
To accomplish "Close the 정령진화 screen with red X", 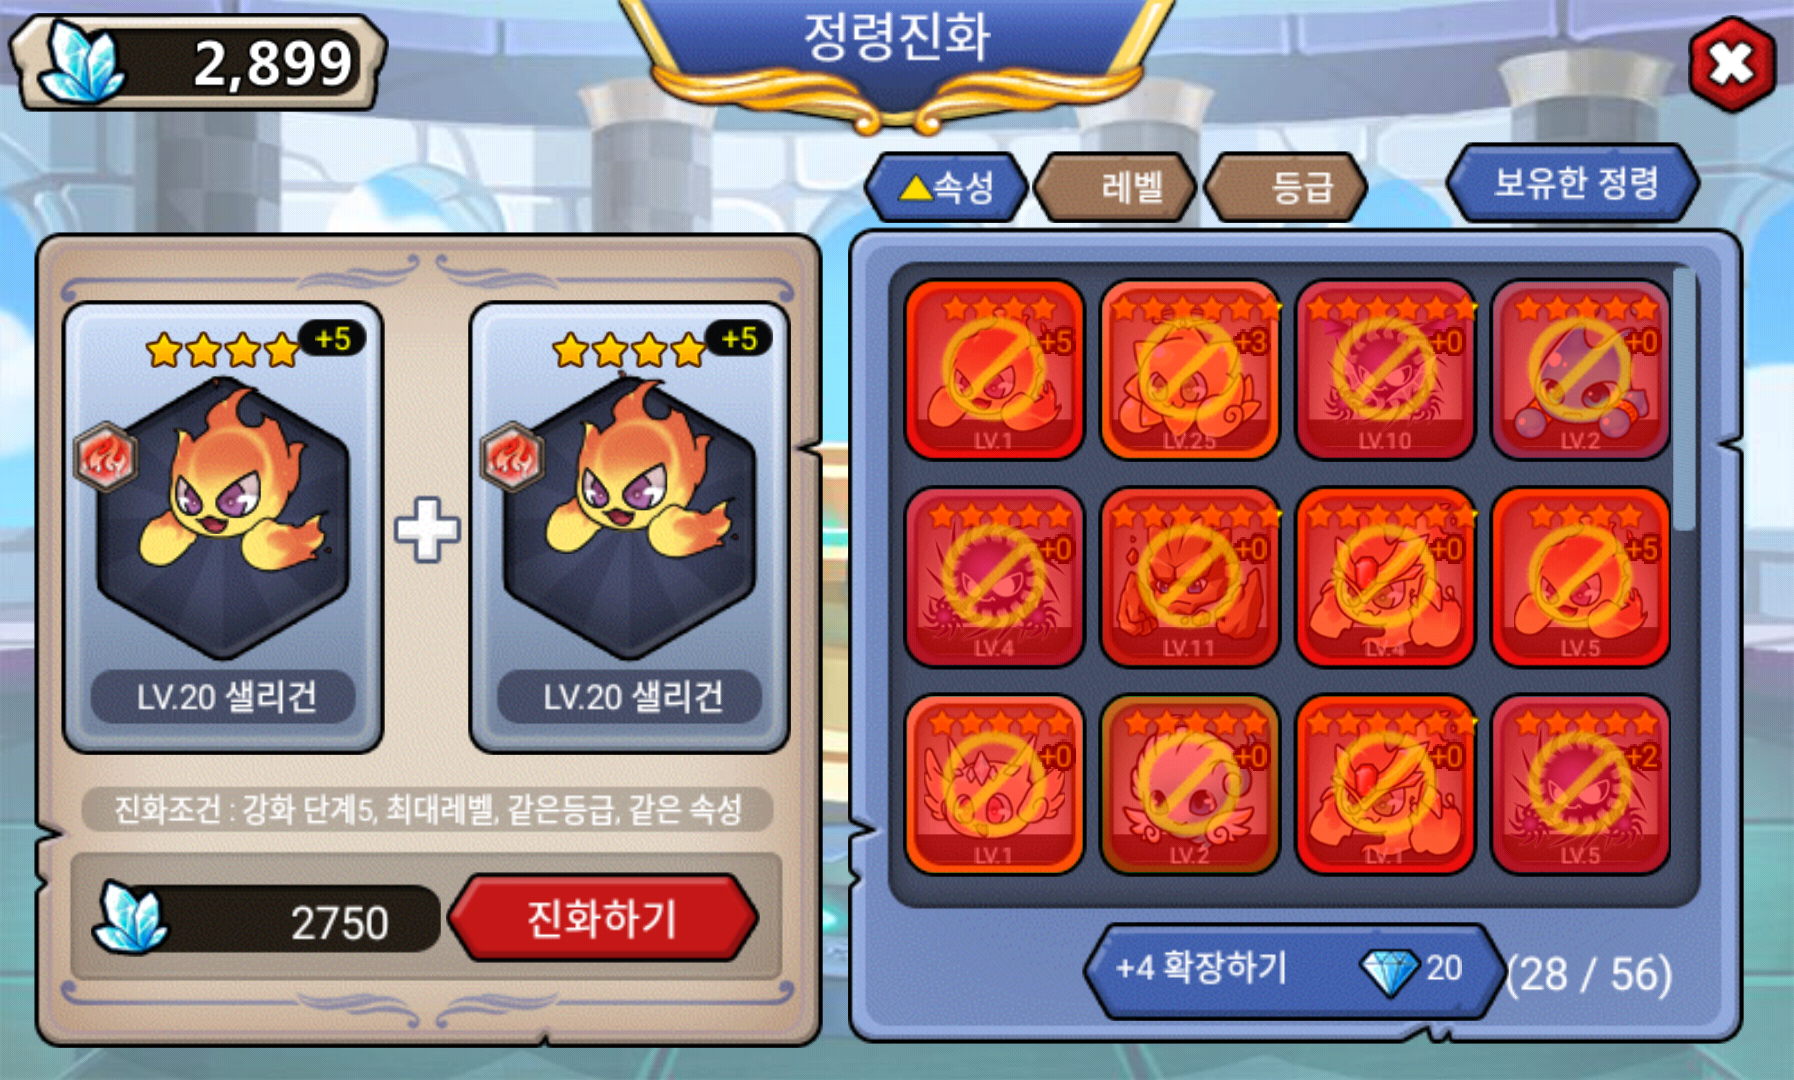I will (x=1731, y=64).
